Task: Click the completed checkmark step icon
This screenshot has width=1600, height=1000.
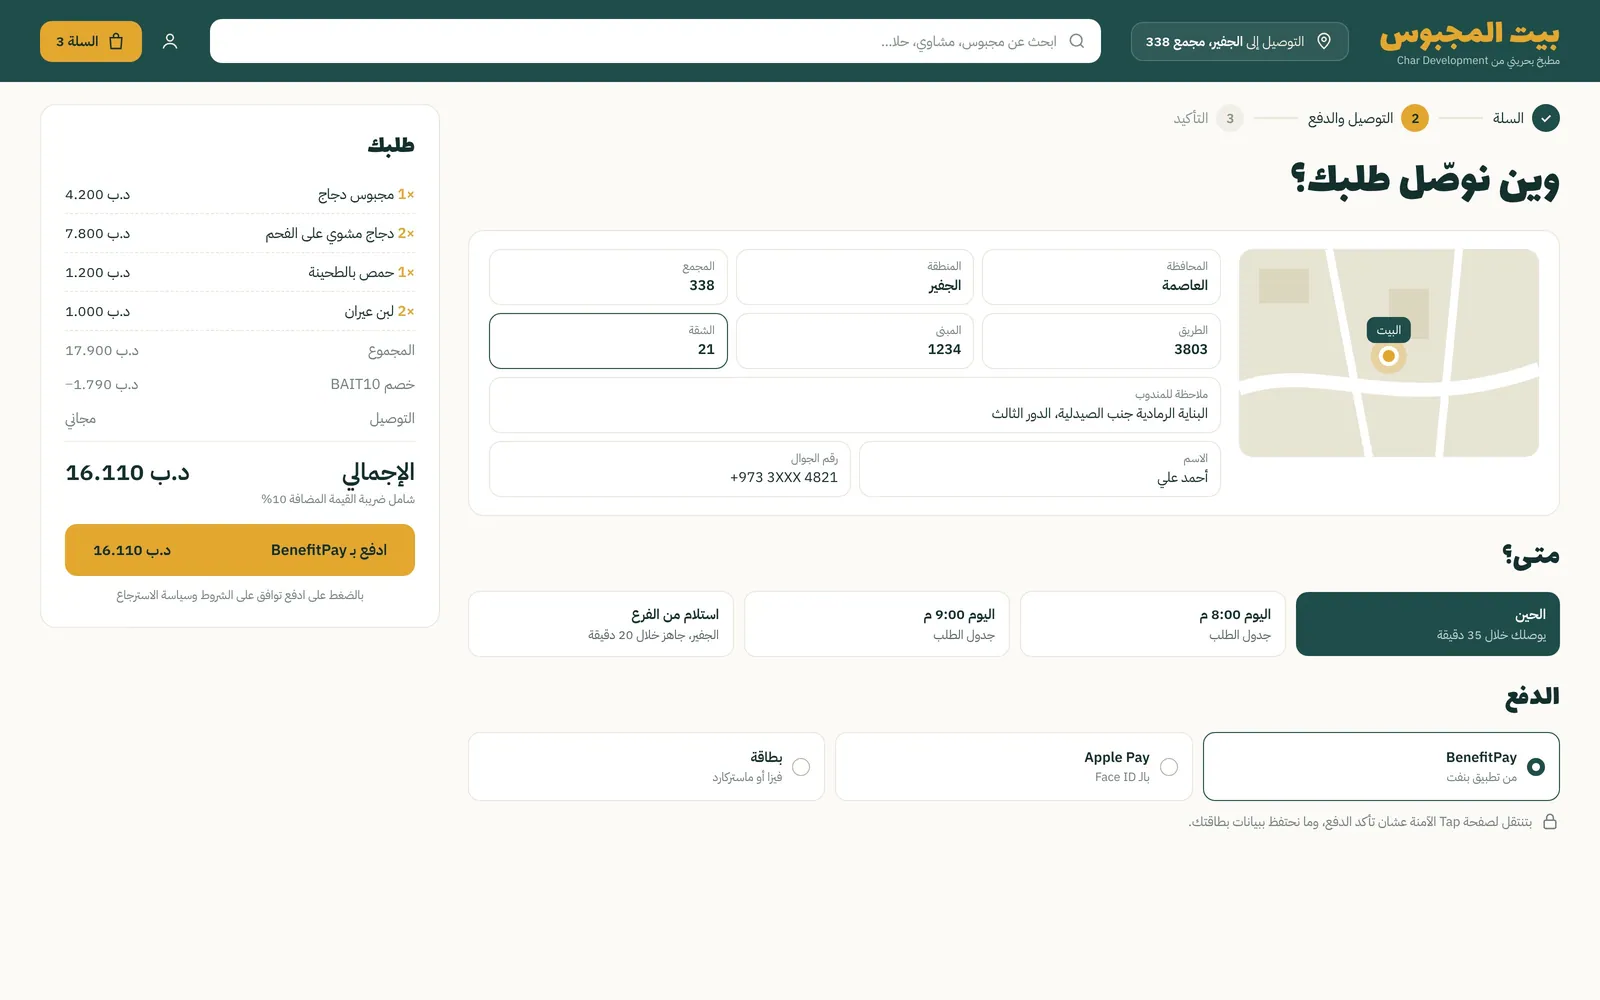Action: pos(1546,118)
